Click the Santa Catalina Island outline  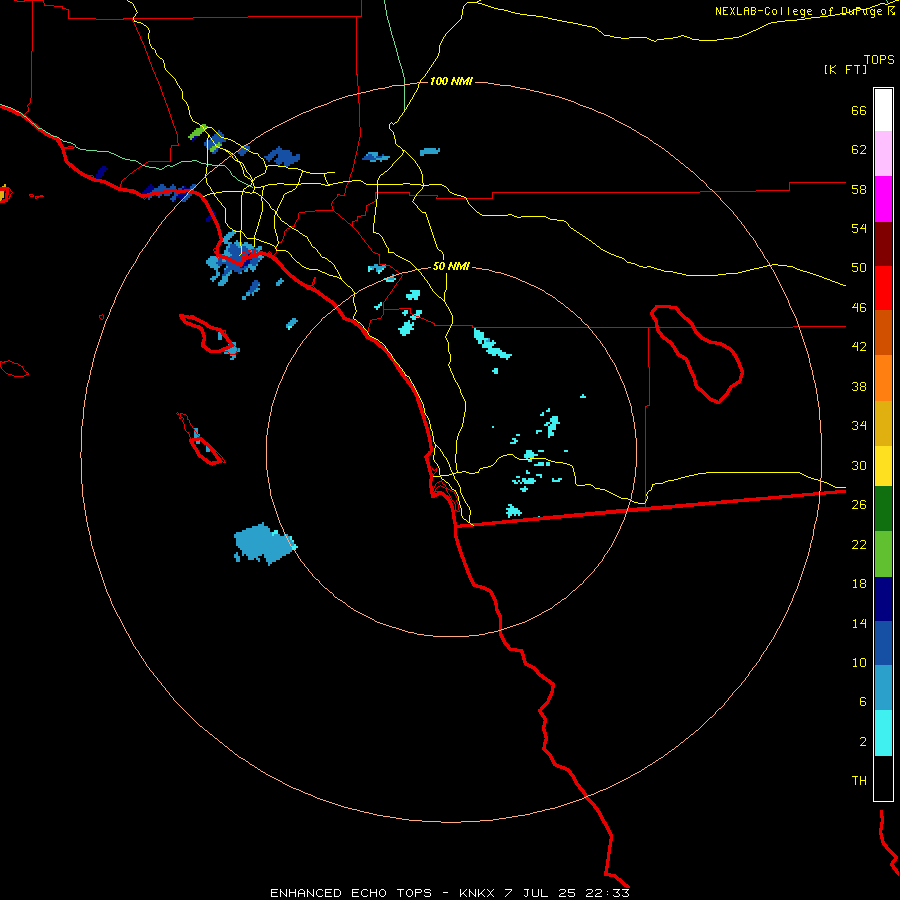click(x=209, y=334)
